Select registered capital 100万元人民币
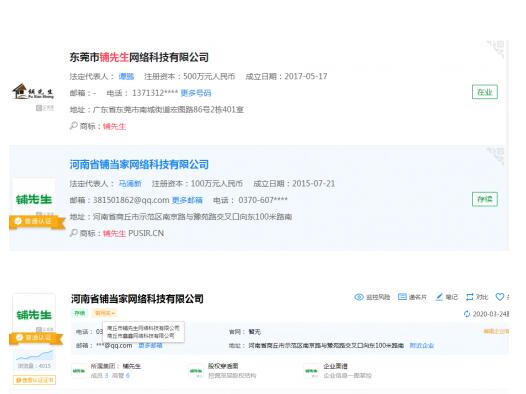 [217, 183]
